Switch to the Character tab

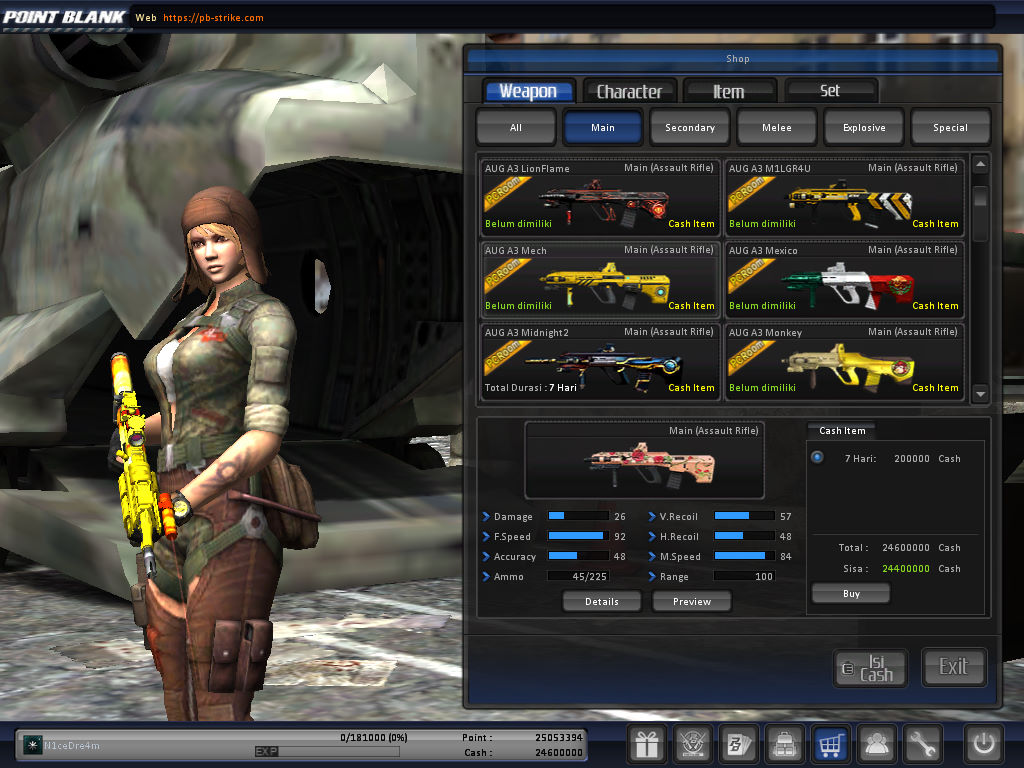point(630,91)
